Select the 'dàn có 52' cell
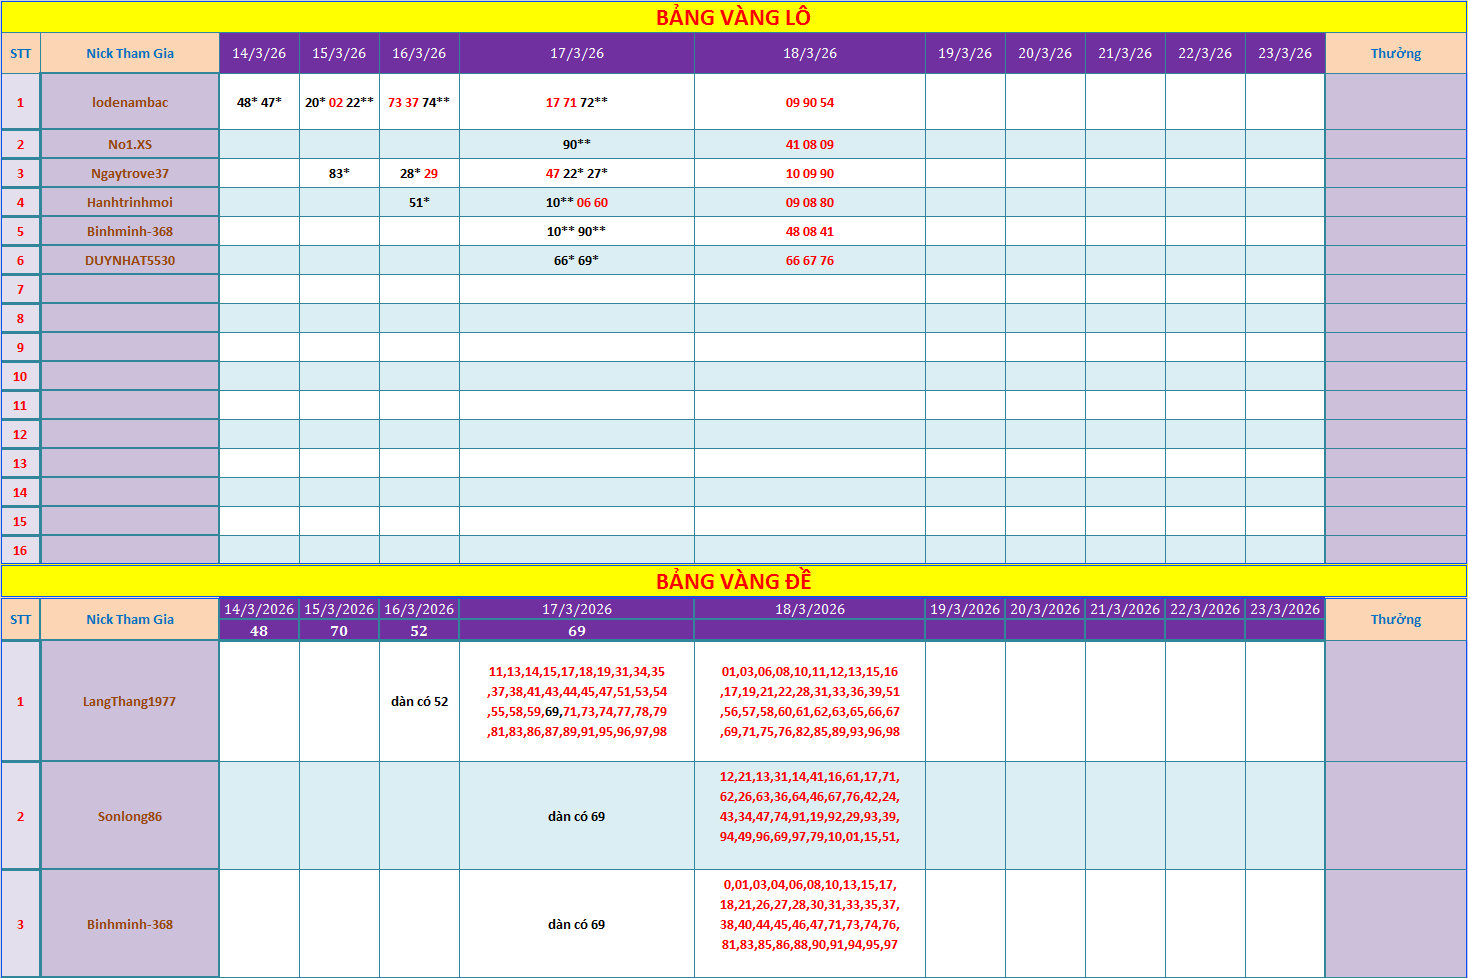 pos(419,701)
